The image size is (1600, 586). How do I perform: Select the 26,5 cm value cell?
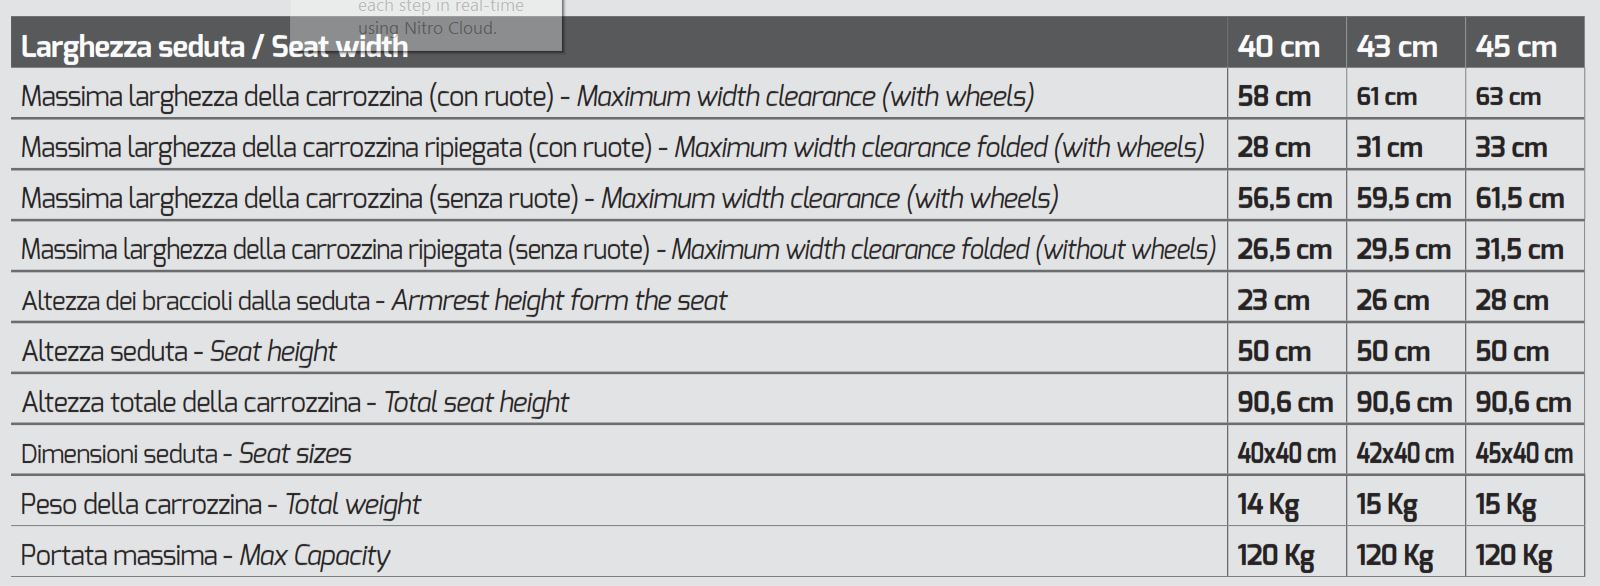pos(1284,250)
